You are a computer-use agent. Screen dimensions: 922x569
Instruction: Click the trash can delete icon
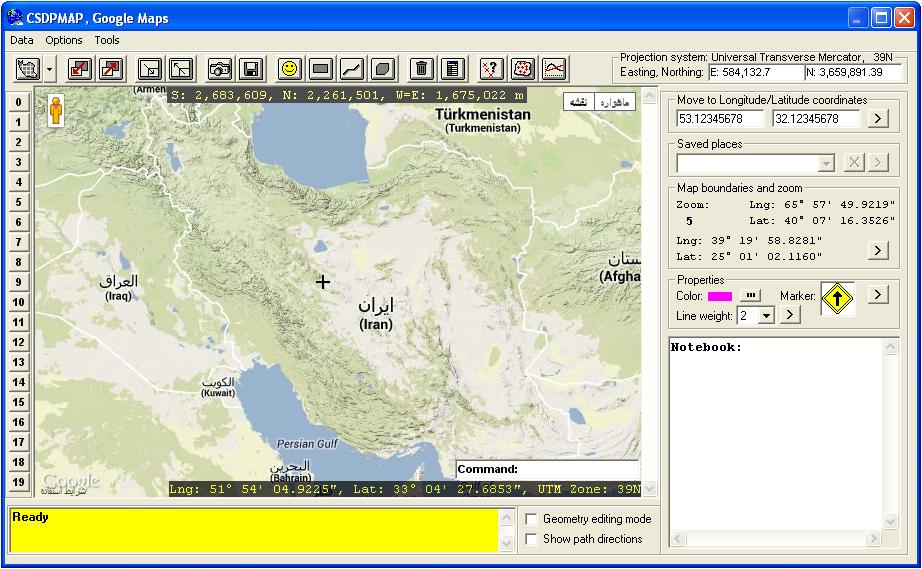[421, 69]
